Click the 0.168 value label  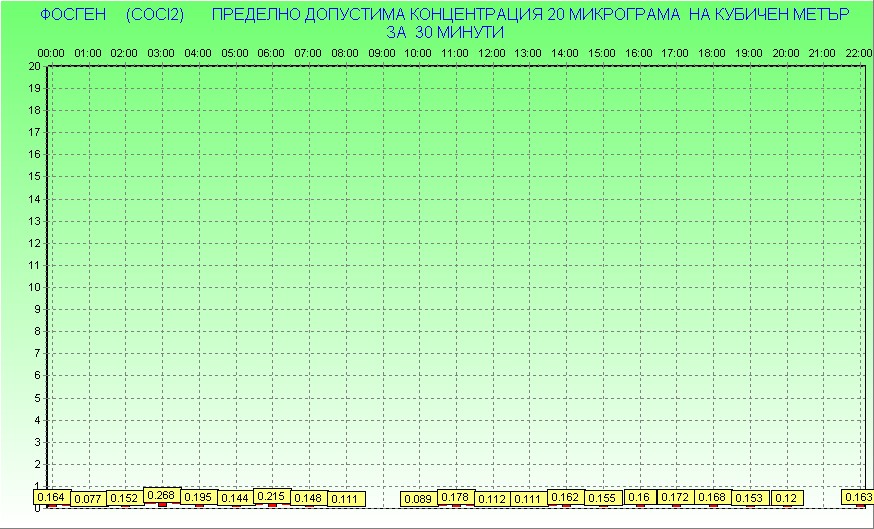coord(713,497)
